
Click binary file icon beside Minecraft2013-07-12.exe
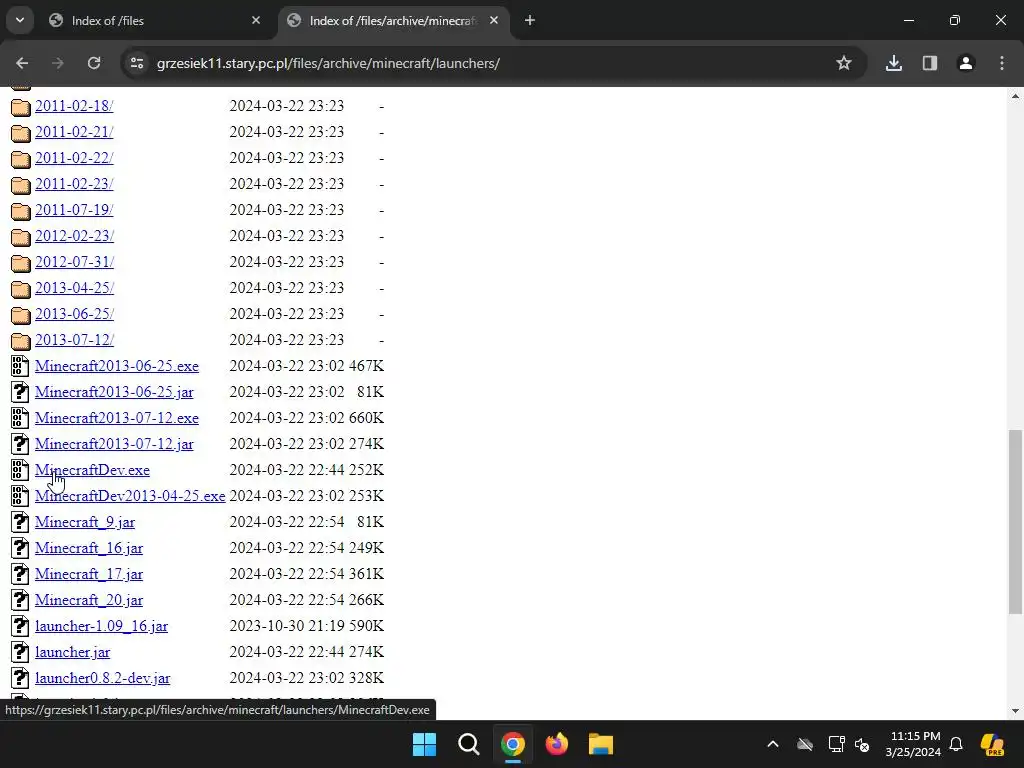(x=20, y=418)
